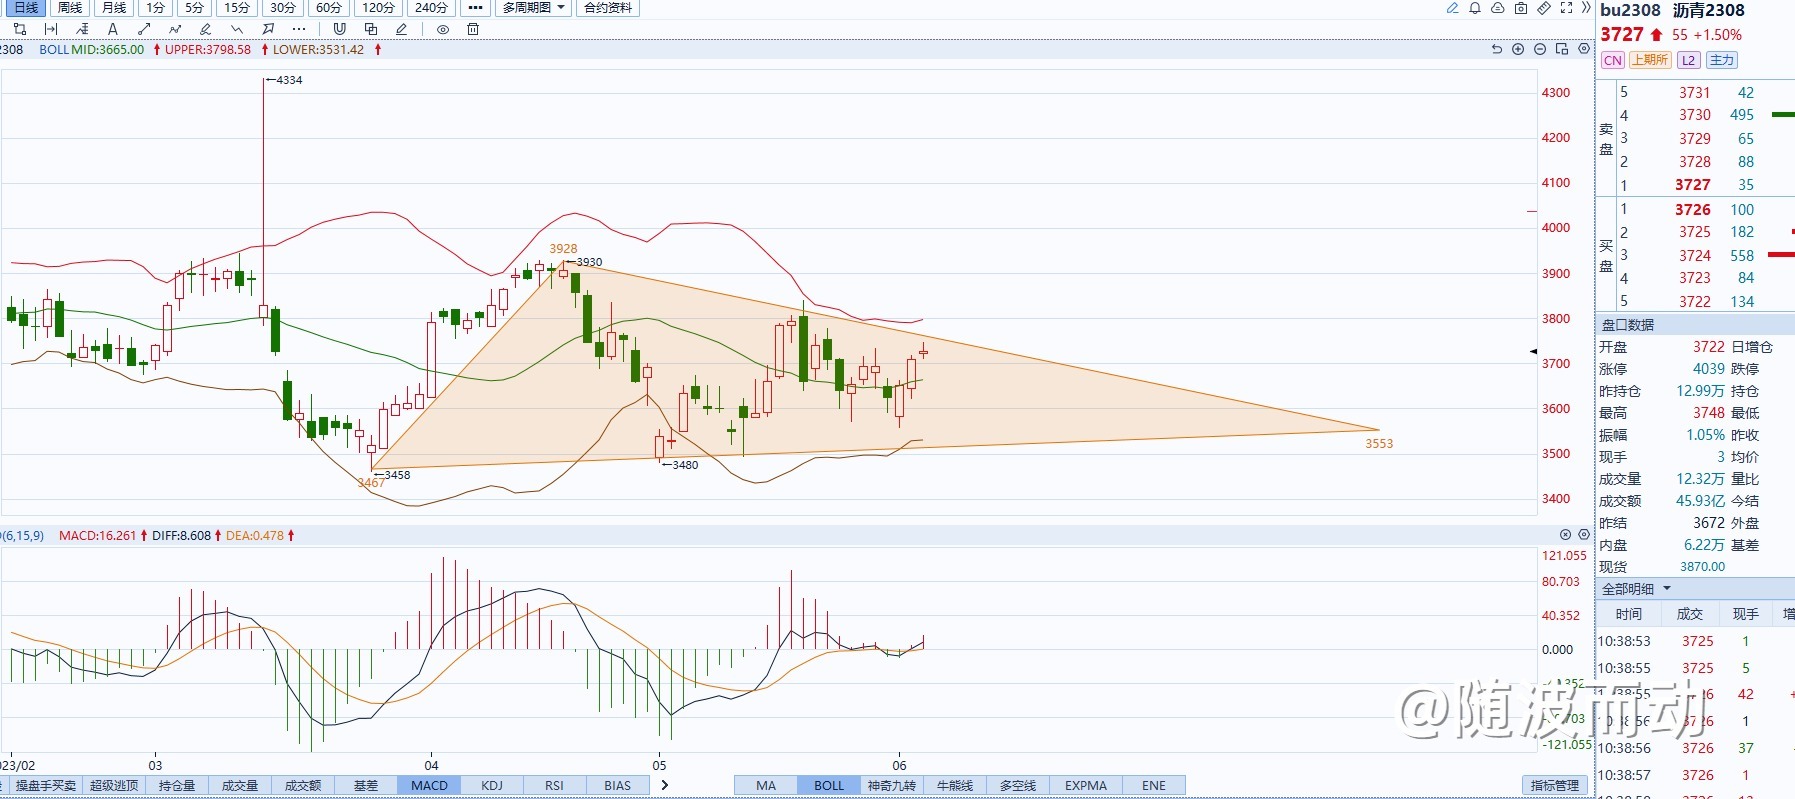Click the 主力 main contract tag
The height and width of the screenshot is (799, 1795).
tap(1722, 60)
